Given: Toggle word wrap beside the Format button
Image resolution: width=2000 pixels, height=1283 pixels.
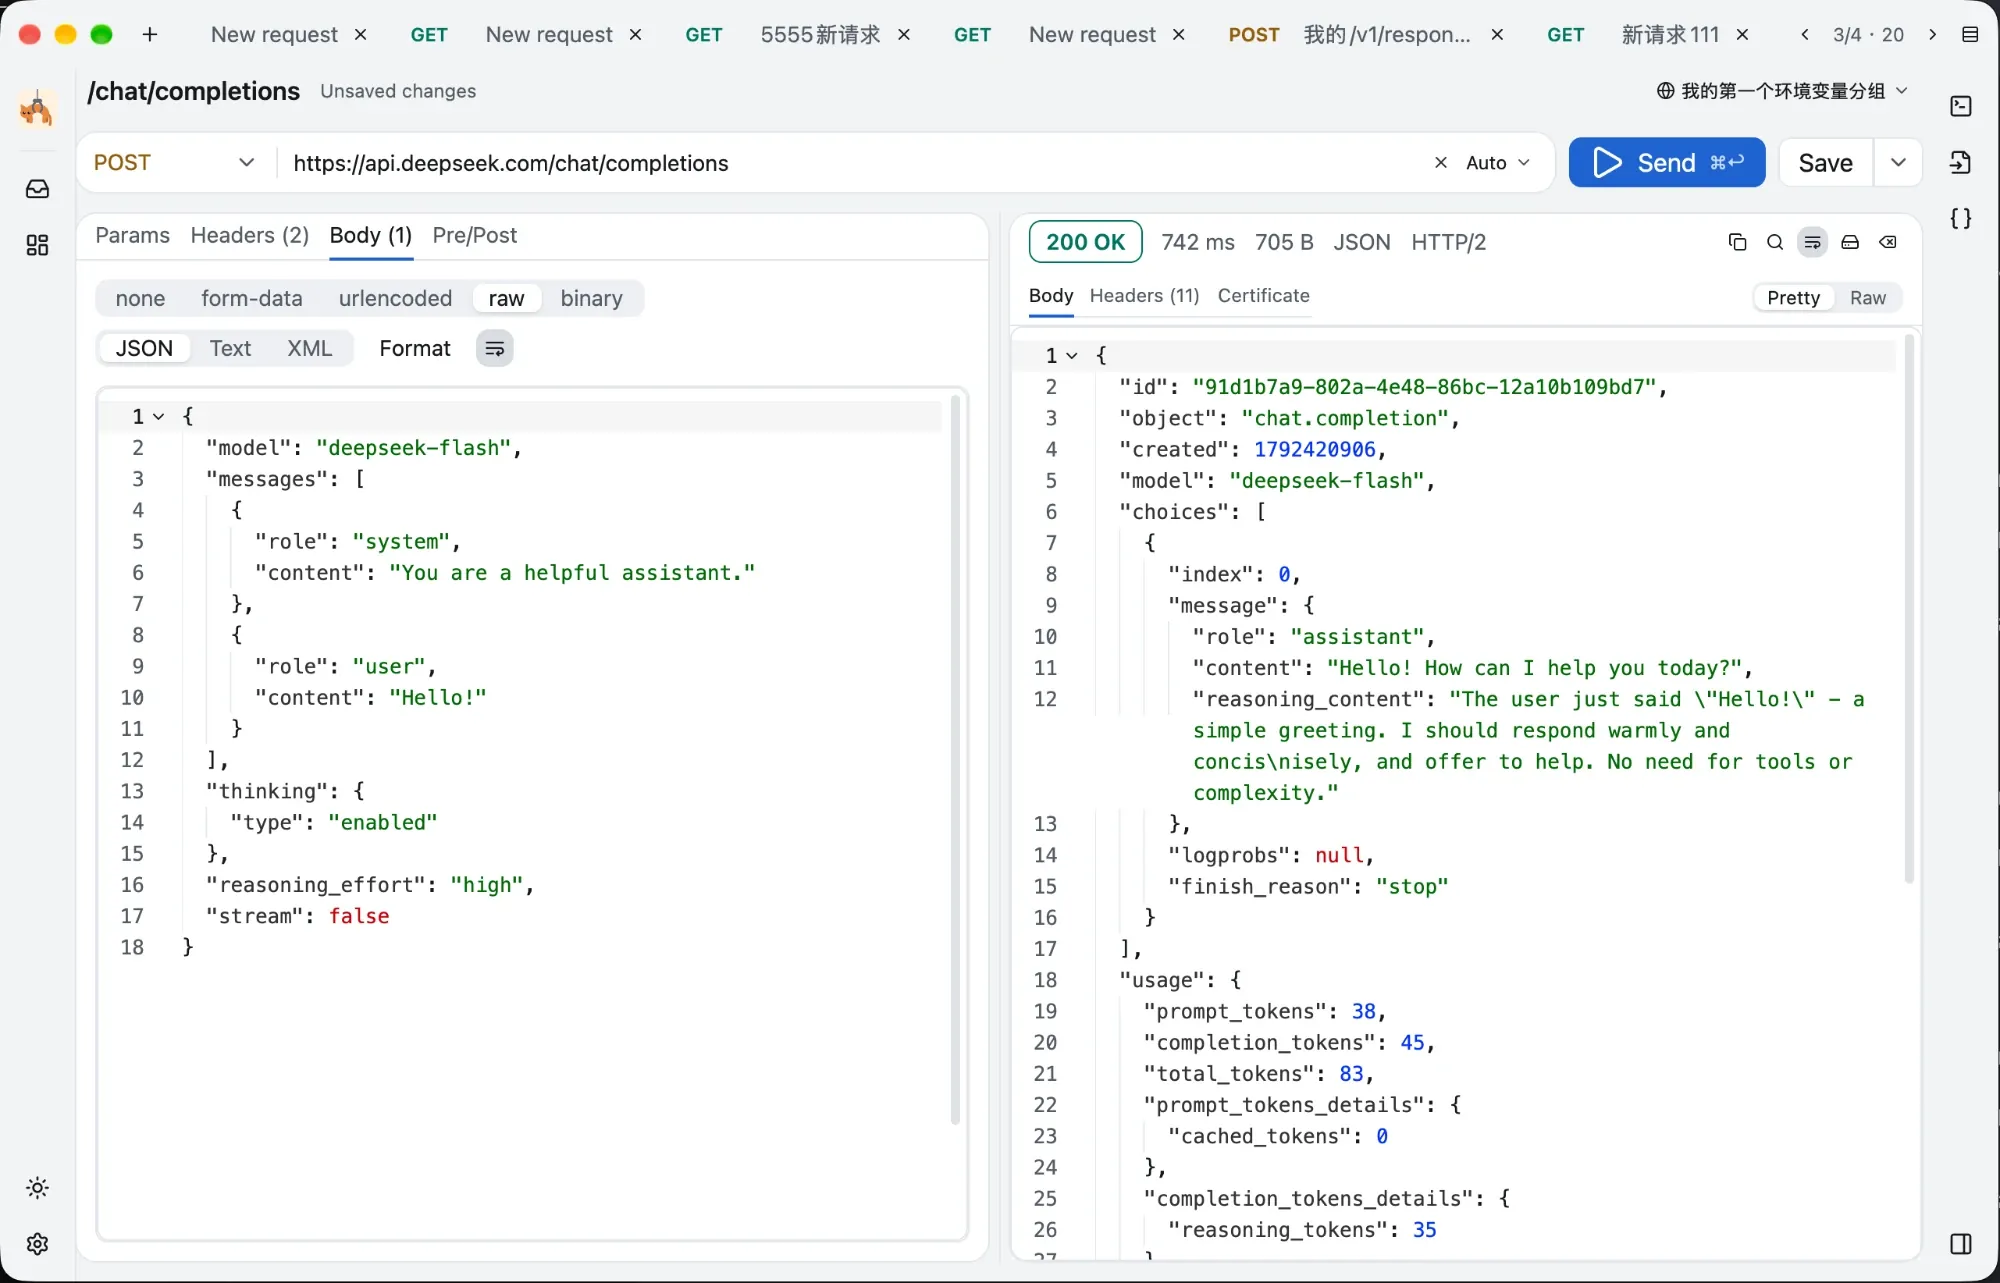Looking at the screenshot, I should pyautogui.click(x=494, y=349).
